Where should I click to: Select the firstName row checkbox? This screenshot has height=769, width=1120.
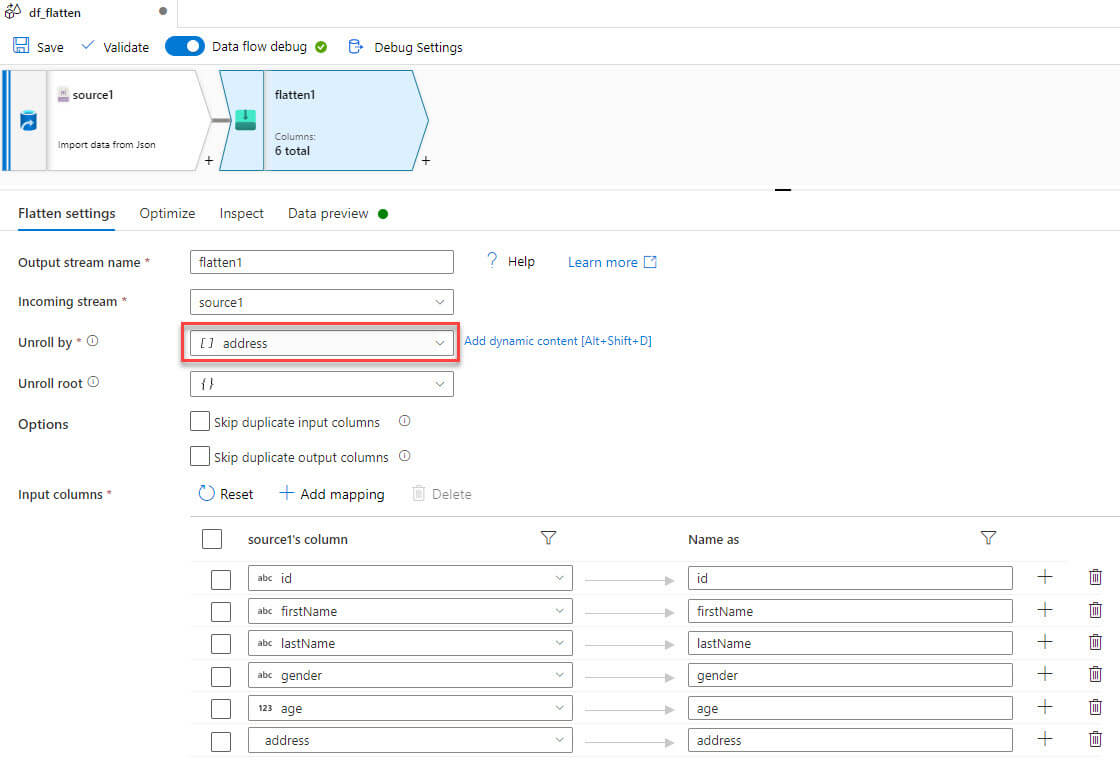221,611
